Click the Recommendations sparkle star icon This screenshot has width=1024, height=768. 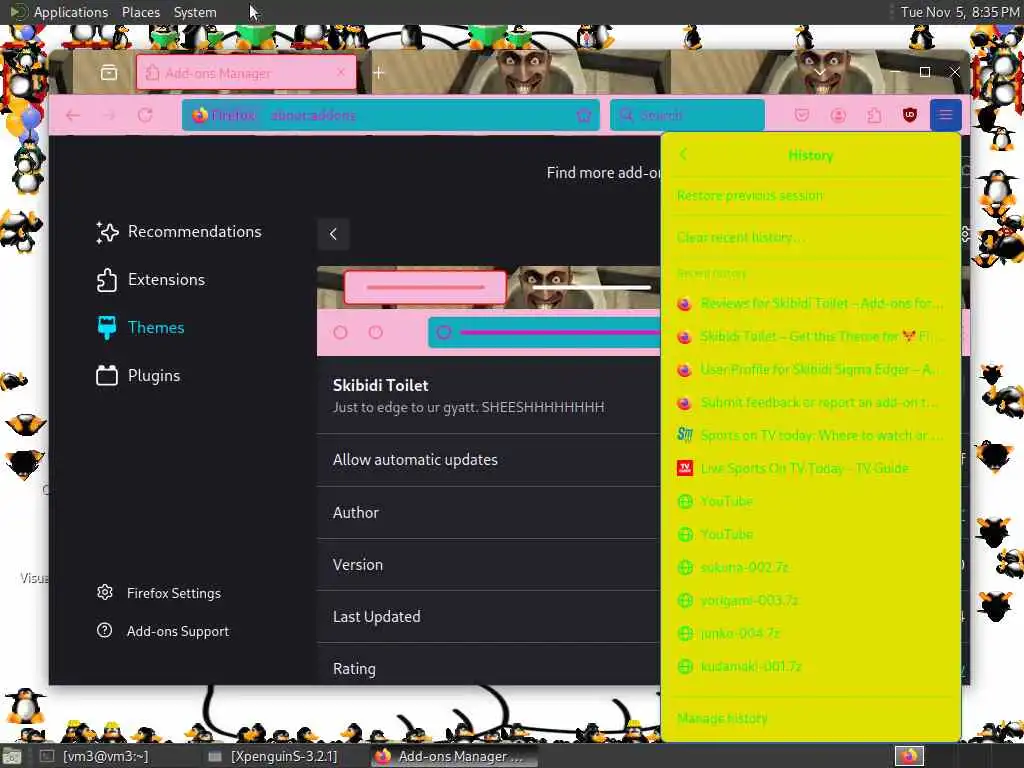(x=107, y=232)
